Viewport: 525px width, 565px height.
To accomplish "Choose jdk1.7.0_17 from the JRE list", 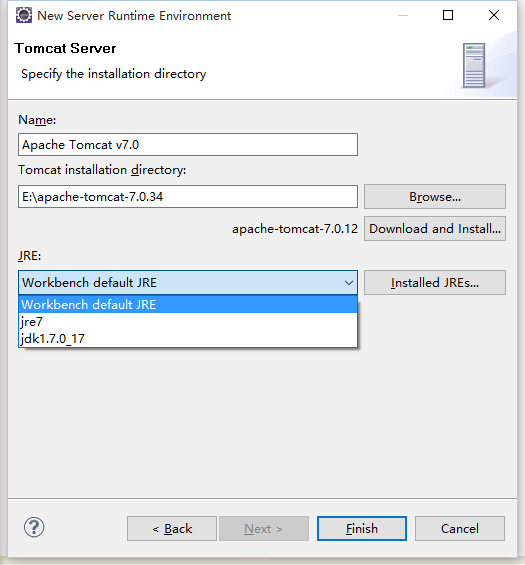I will click(x=188, y=338).
